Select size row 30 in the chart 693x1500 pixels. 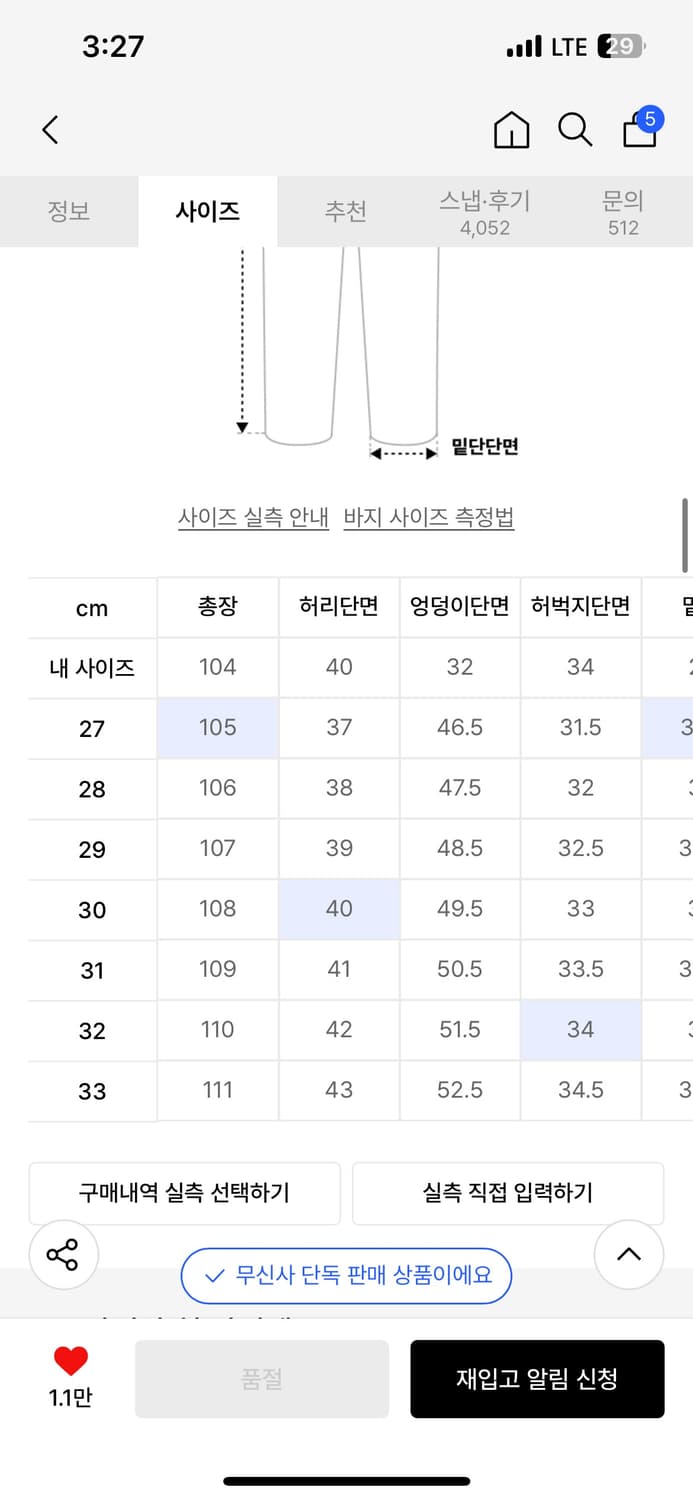point(91,909)
